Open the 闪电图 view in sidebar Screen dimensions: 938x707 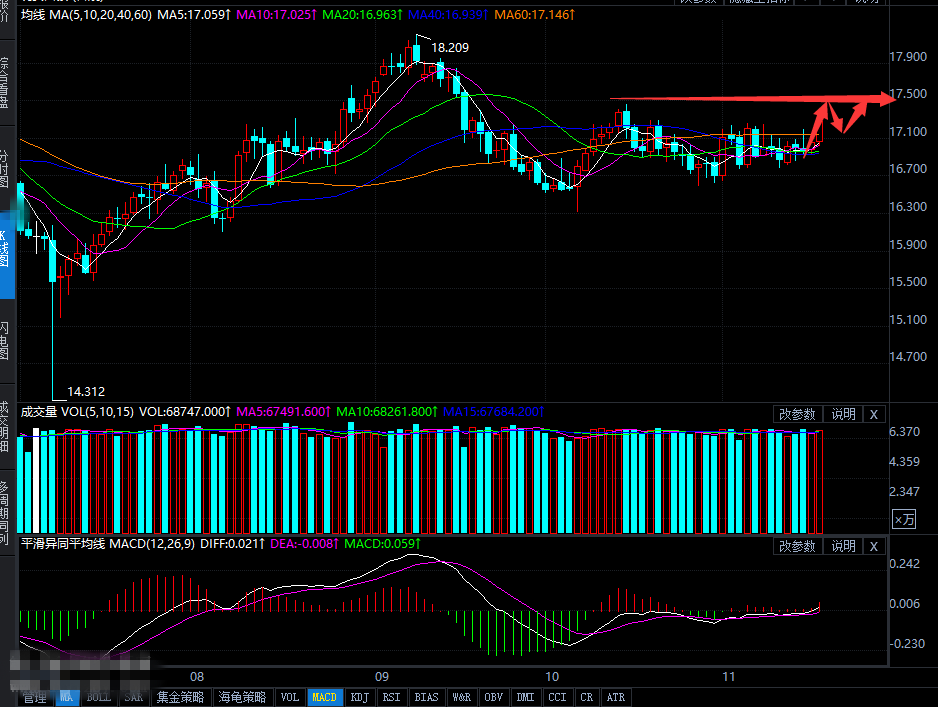(x=6, y=340)
